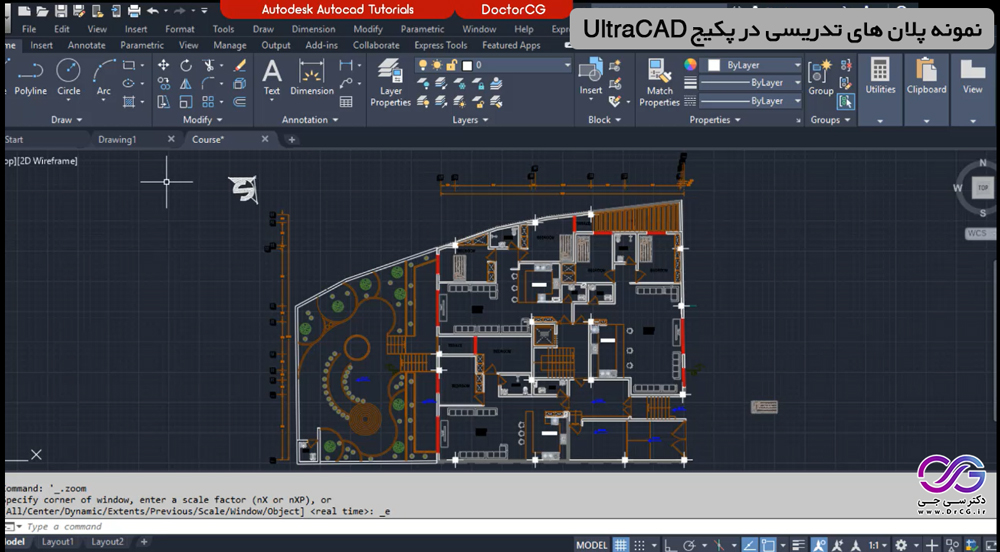Click the Dimension tool

coord(312,77)
